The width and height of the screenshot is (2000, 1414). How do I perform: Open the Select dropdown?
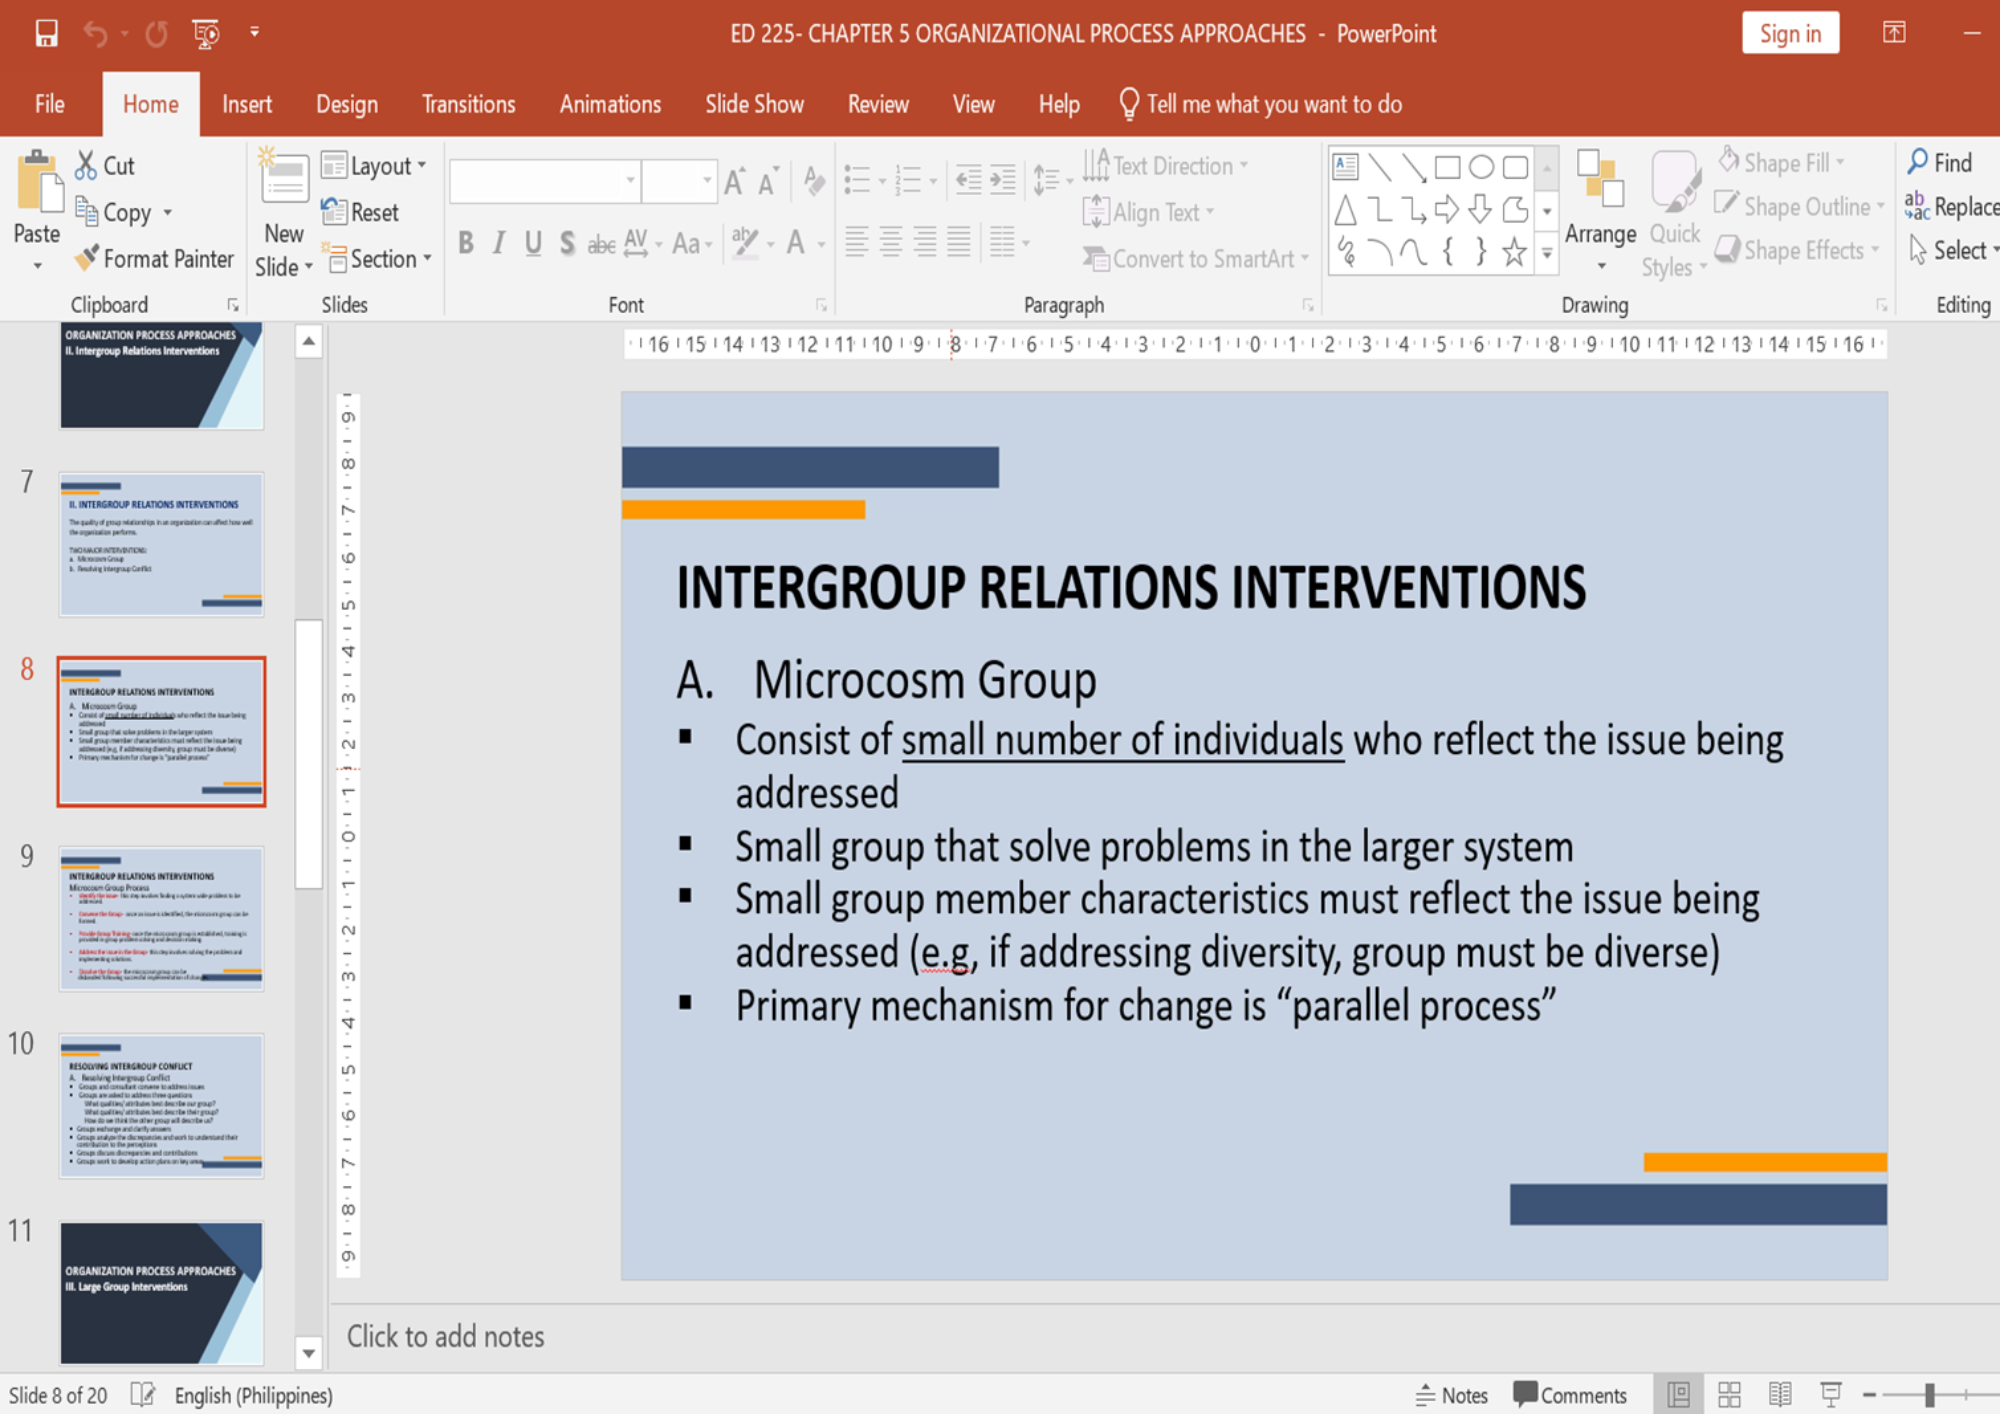(1954, 250)
